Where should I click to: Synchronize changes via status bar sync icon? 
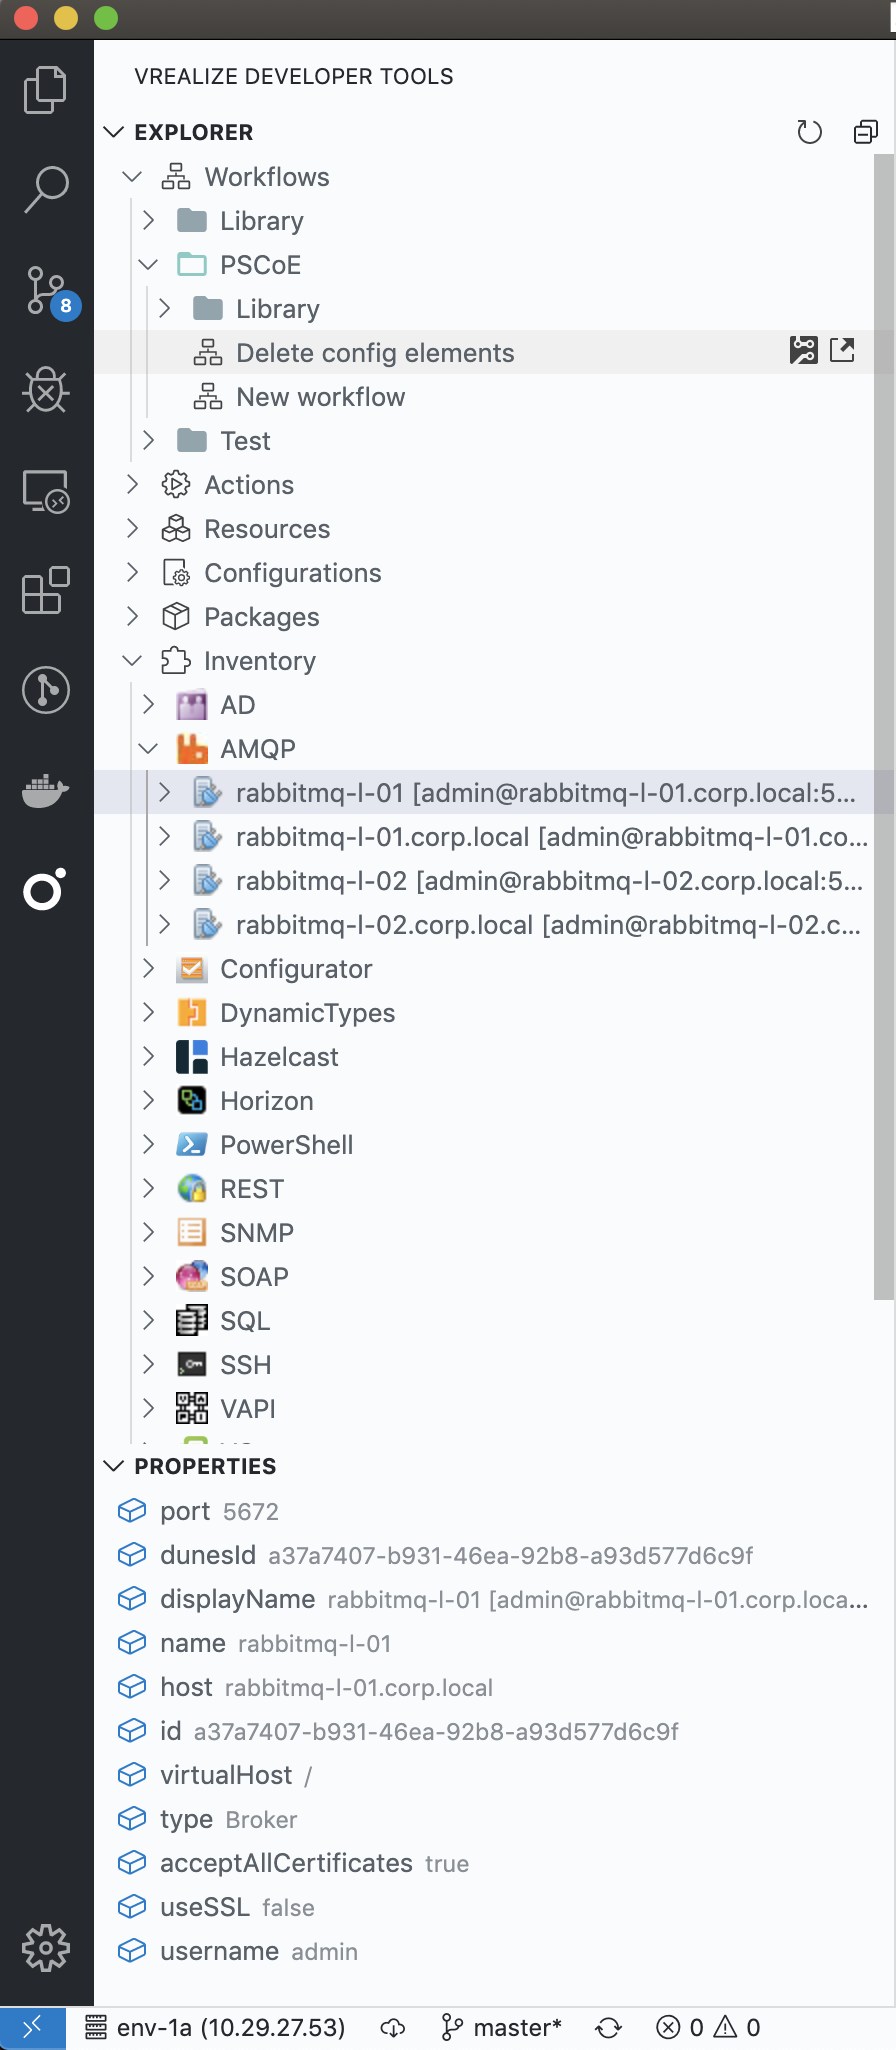pos(608,2028)
